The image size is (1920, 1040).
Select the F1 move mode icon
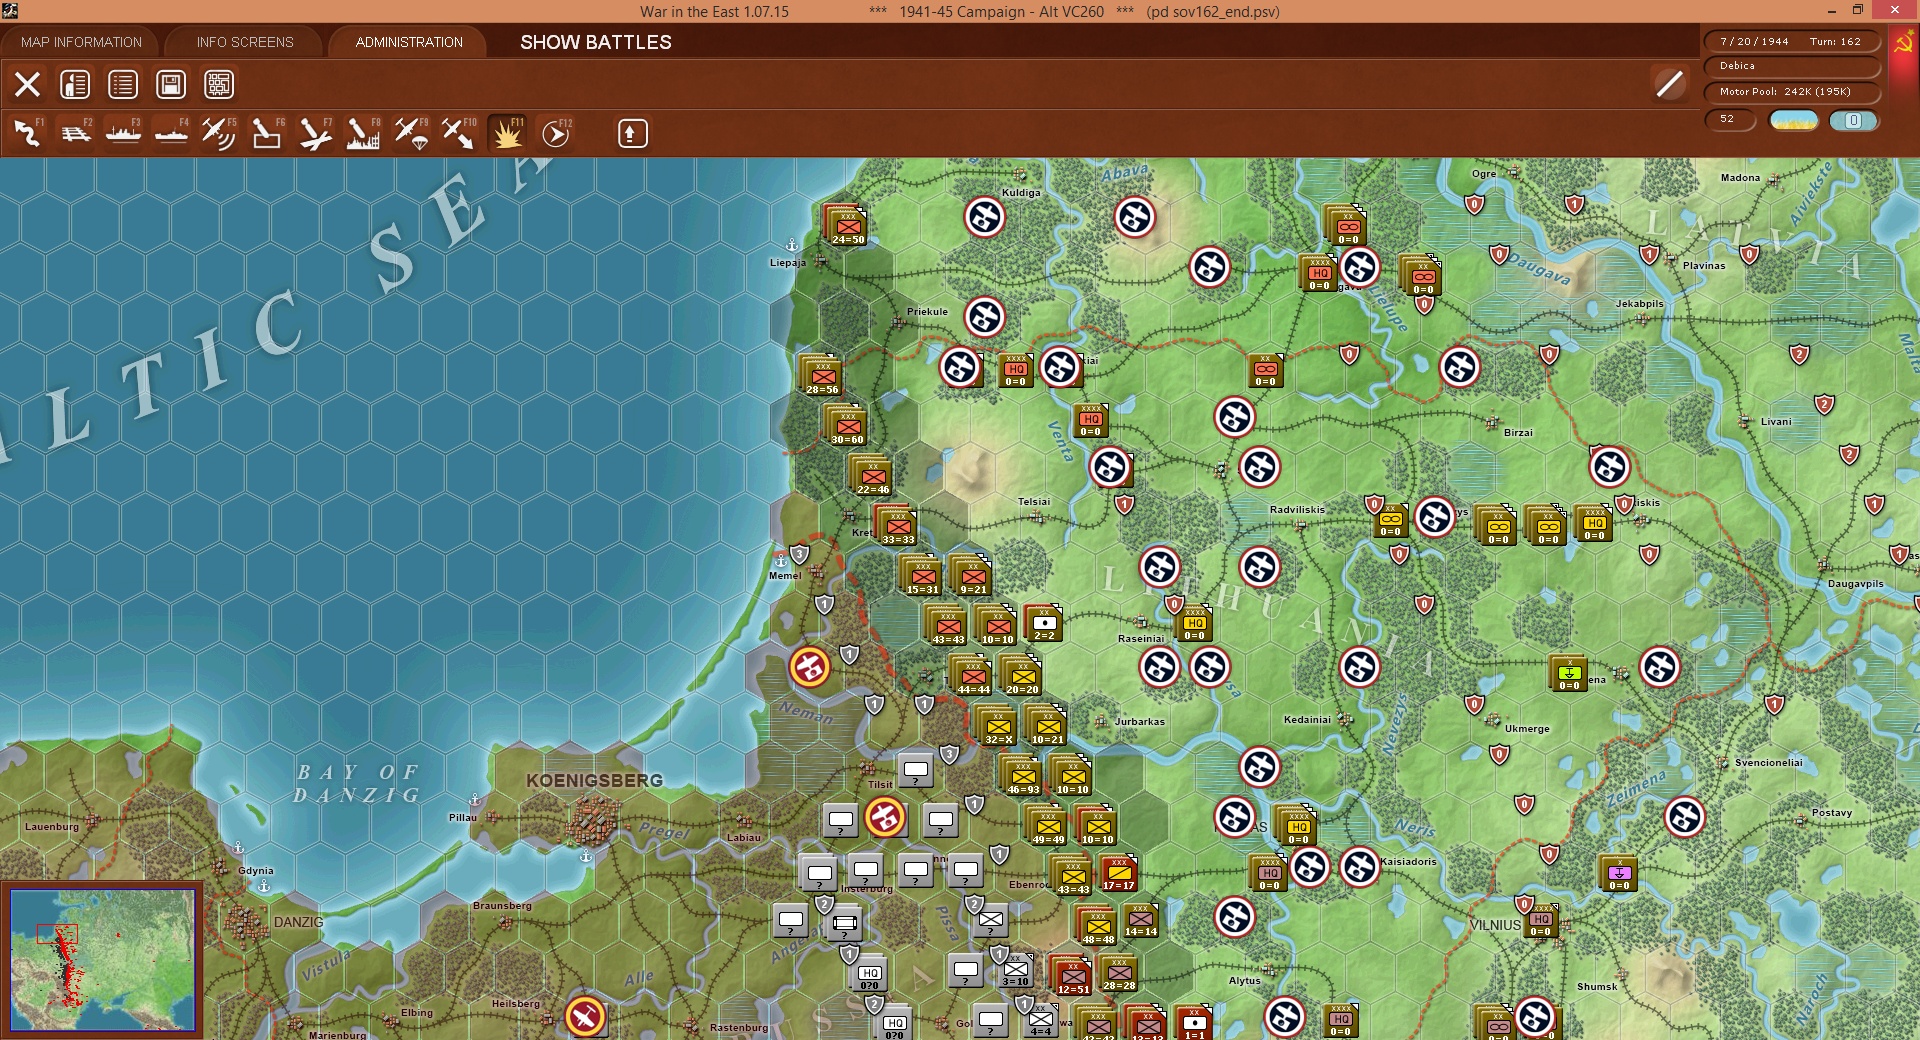coord(28,133)
